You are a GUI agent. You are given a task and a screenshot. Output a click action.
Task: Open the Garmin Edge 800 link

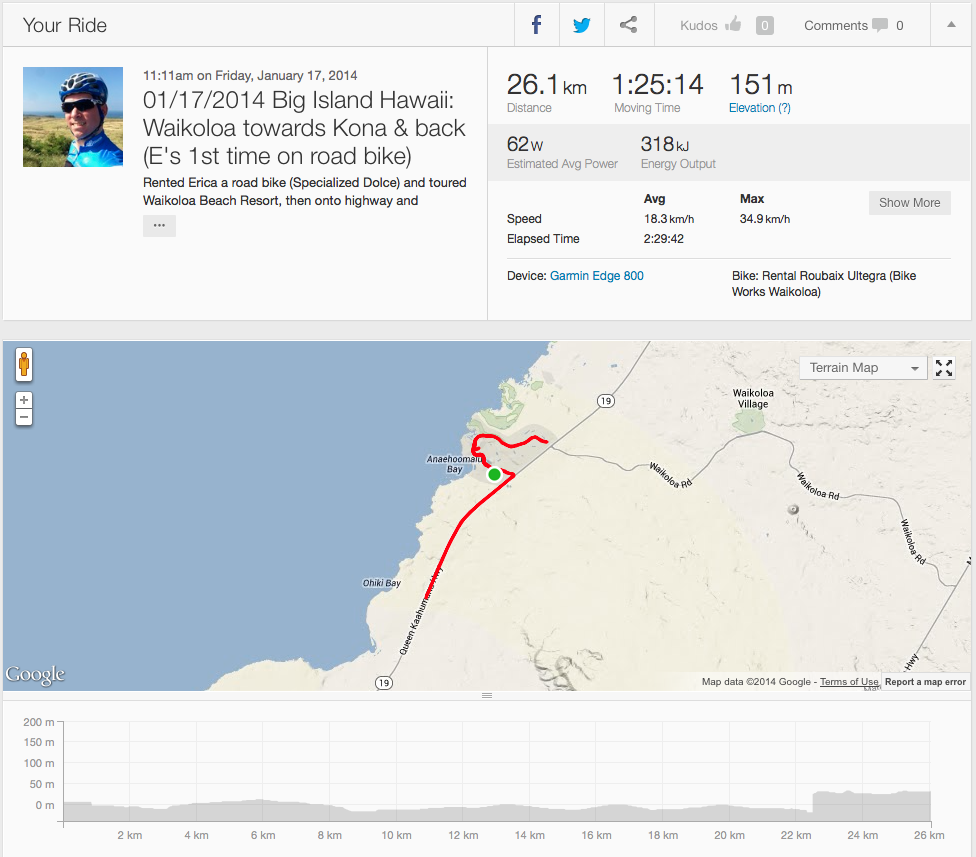tap(597, 276)
